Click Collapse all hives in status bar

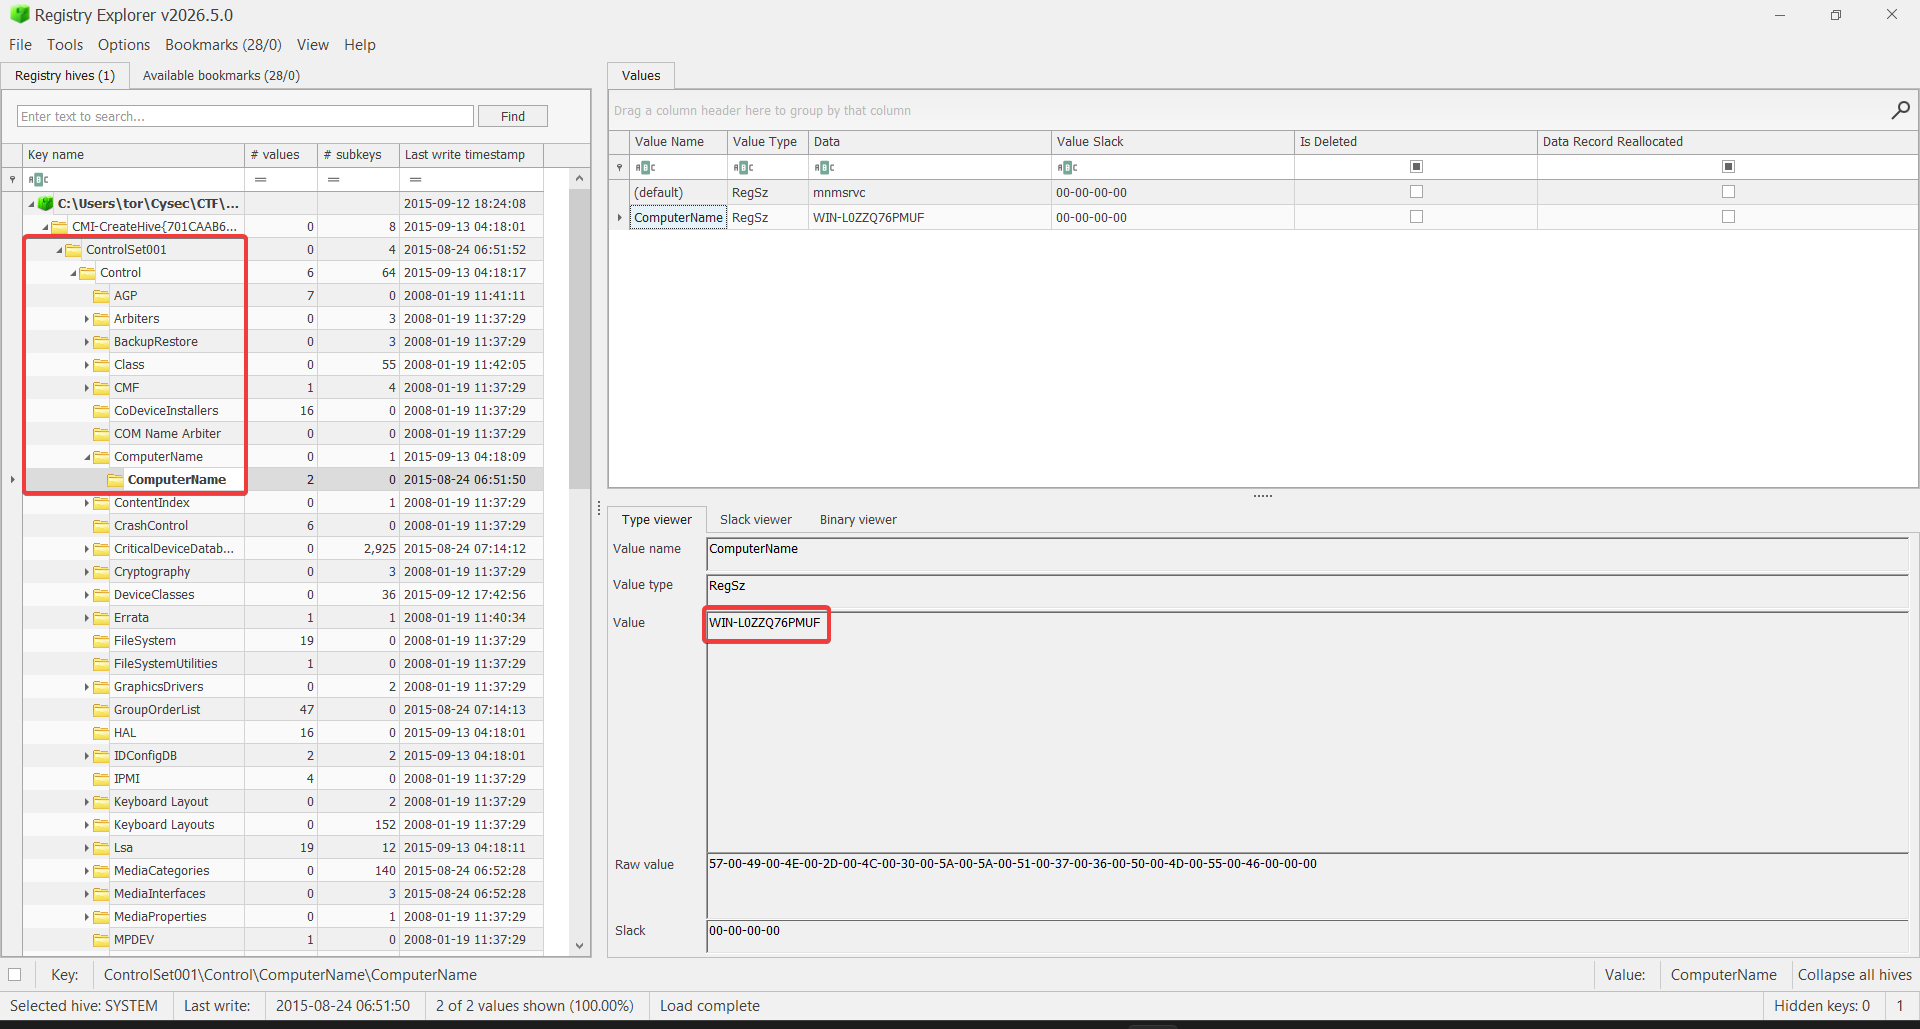[x=1854, y=975]
